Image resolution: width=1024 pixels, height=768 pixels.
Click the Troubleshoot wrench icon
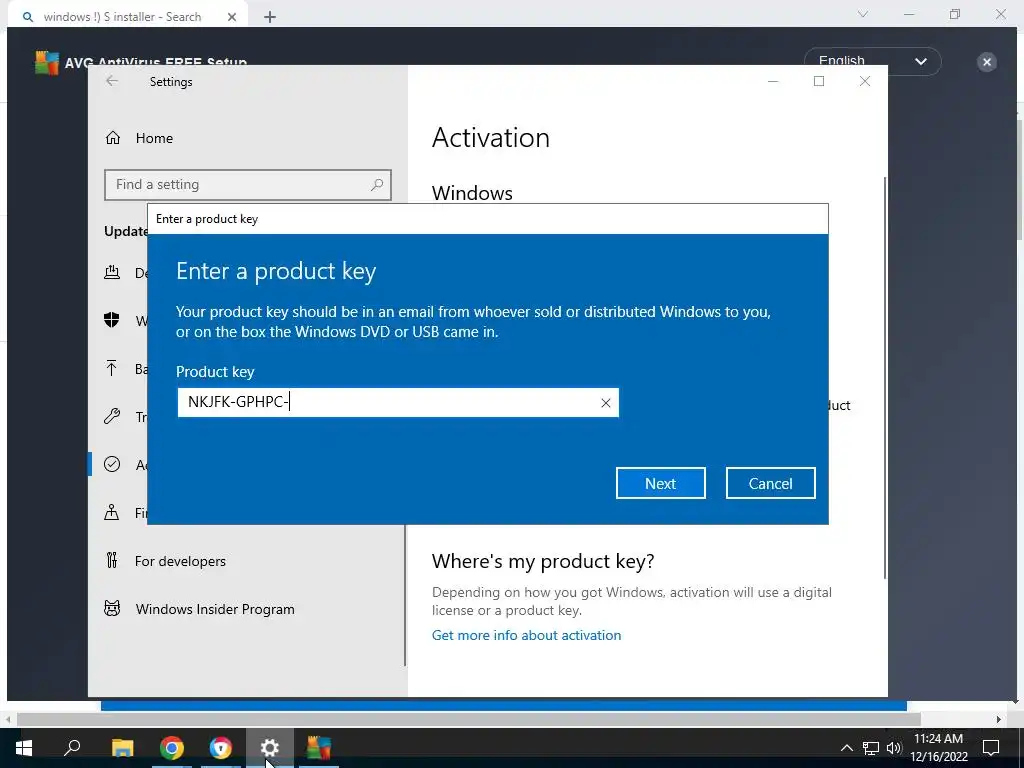[112, 416]
